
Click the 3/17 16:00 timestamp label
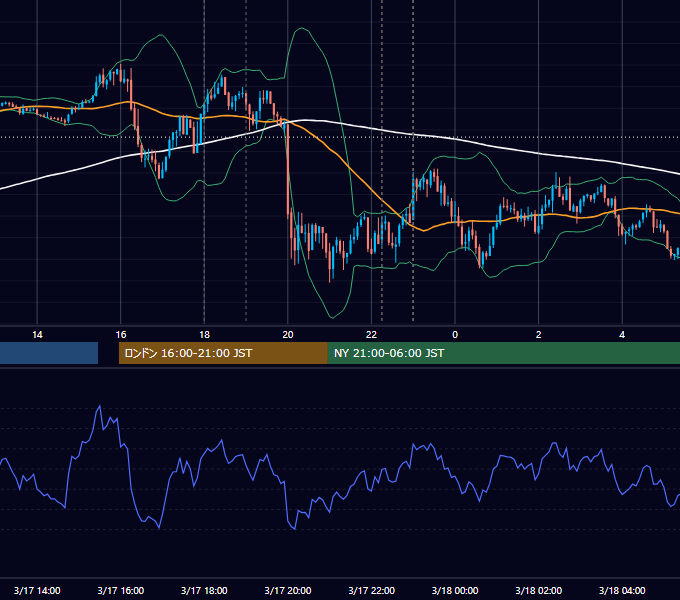(x=121, y=590)
